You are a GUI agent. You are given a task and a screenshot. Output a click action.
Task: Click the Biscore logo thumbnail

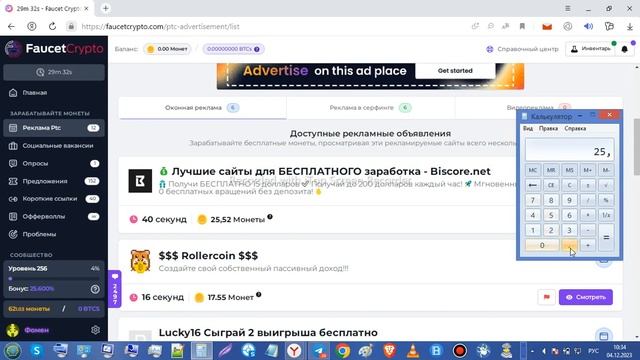pos(140,181)
